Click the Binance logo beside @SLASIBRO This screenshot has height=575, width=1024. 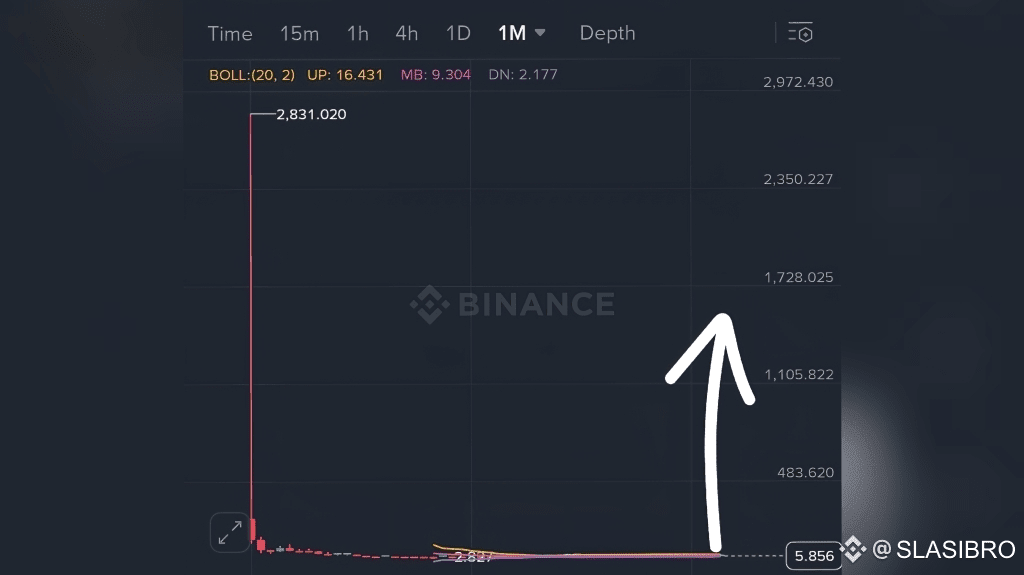coord(852,549)
